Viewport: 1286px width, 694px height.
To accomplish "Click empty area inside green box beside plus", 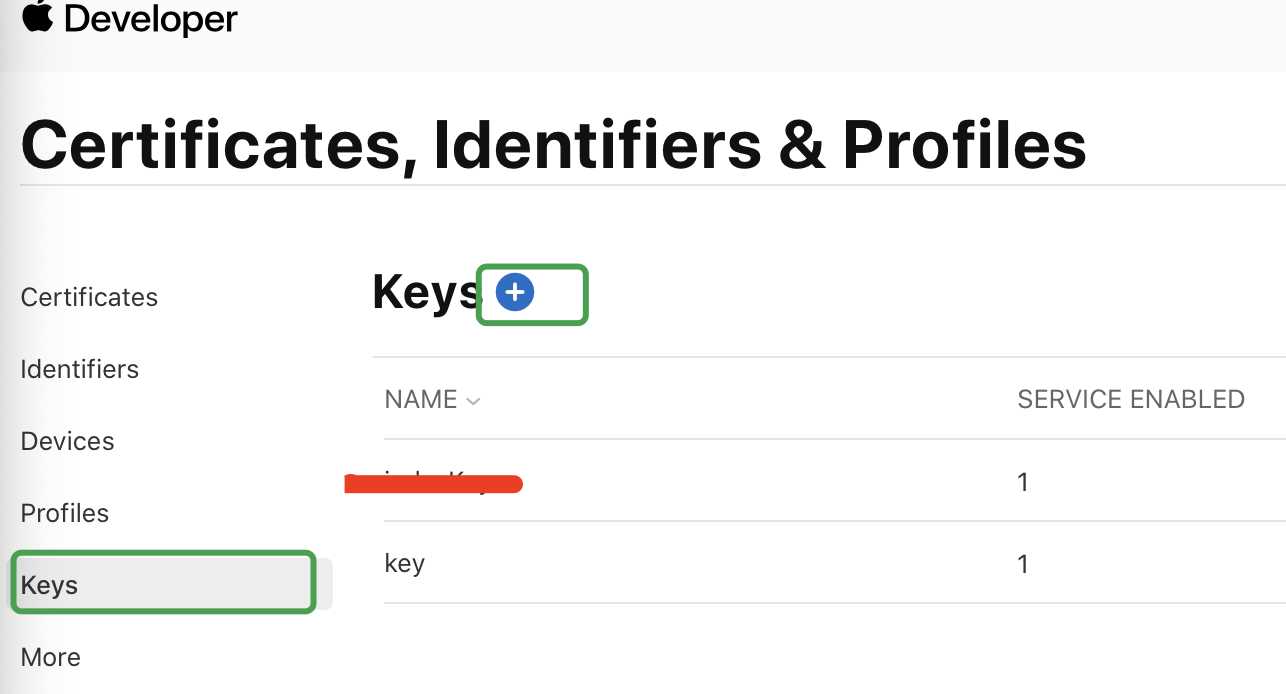I will pyautogui.click(x=559, y=294).
